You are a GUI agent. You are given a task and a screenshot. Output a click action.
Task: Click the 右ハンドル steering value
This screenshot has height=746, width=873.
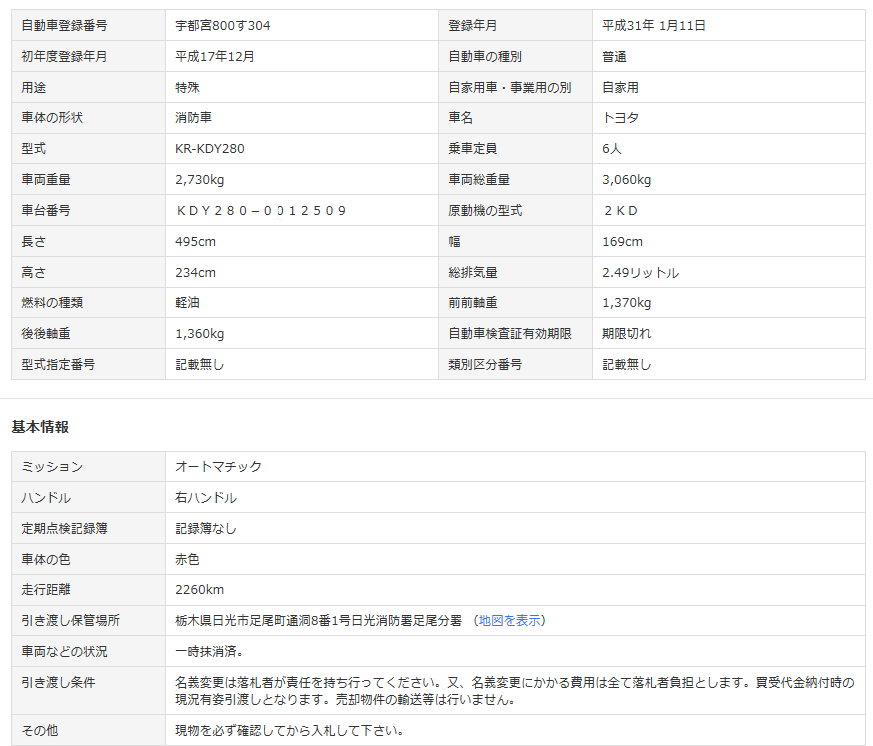pyautogui.click(x=205, y=498)
